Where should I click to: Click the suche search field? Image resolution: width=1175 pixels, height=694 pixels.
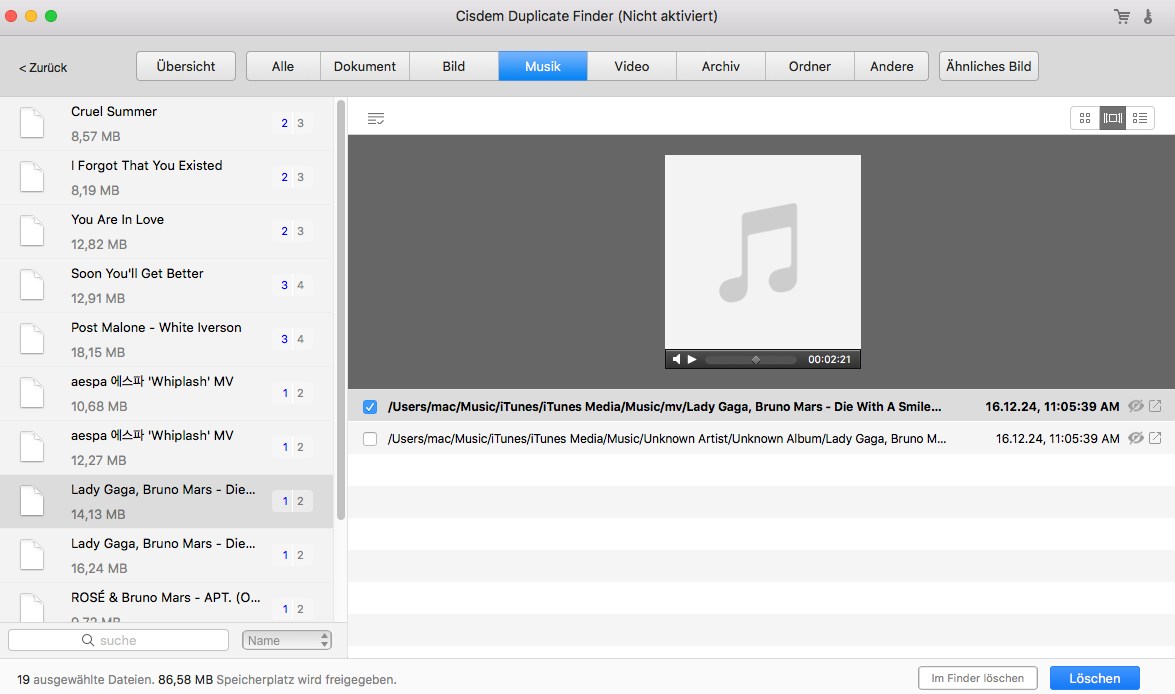118,640
